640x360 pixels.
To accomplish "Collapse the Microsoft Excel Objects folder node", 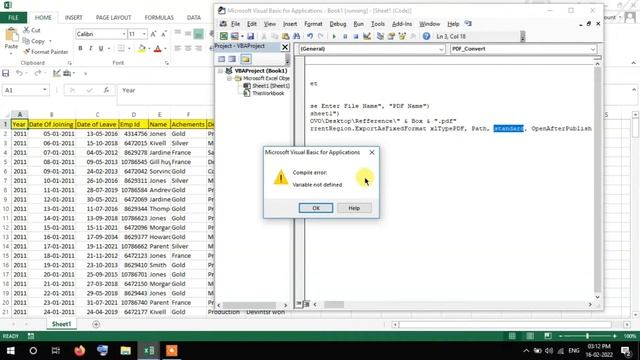I will (x=229, y=78).
